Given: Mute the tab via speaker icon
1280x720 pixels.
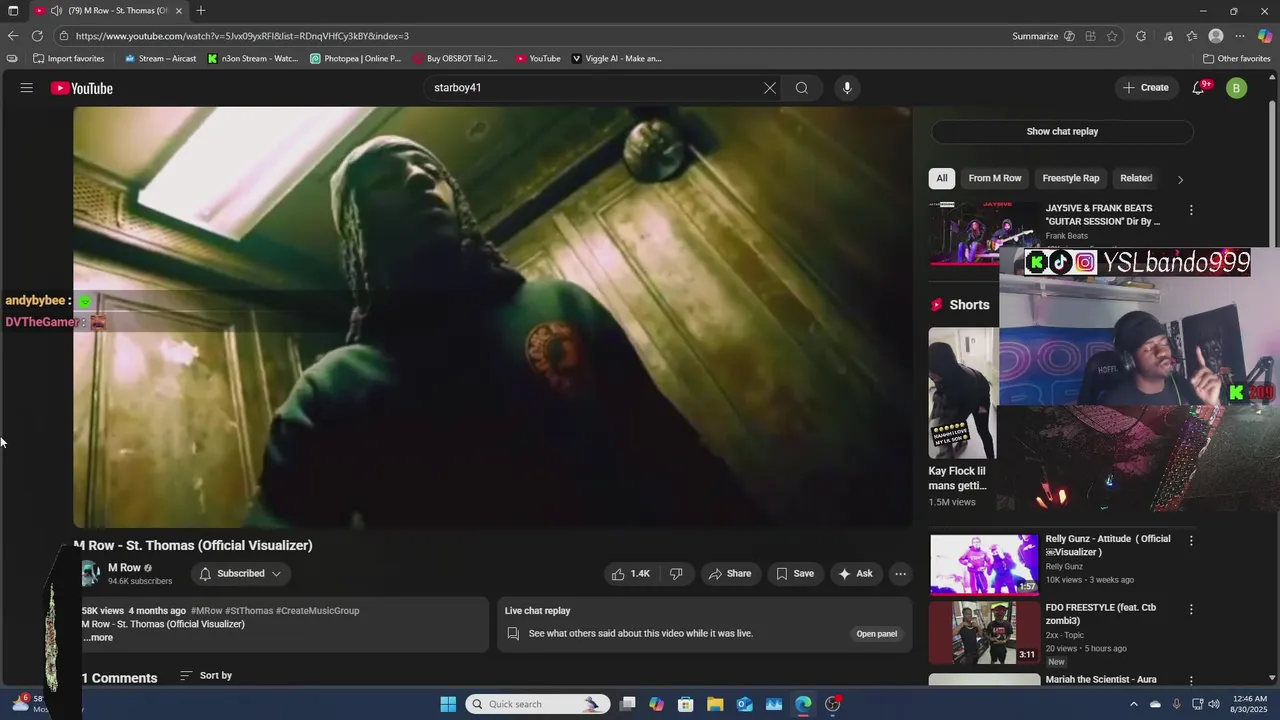Looking at the screenshot, I should pyautogui.click(x=55, y=11).
